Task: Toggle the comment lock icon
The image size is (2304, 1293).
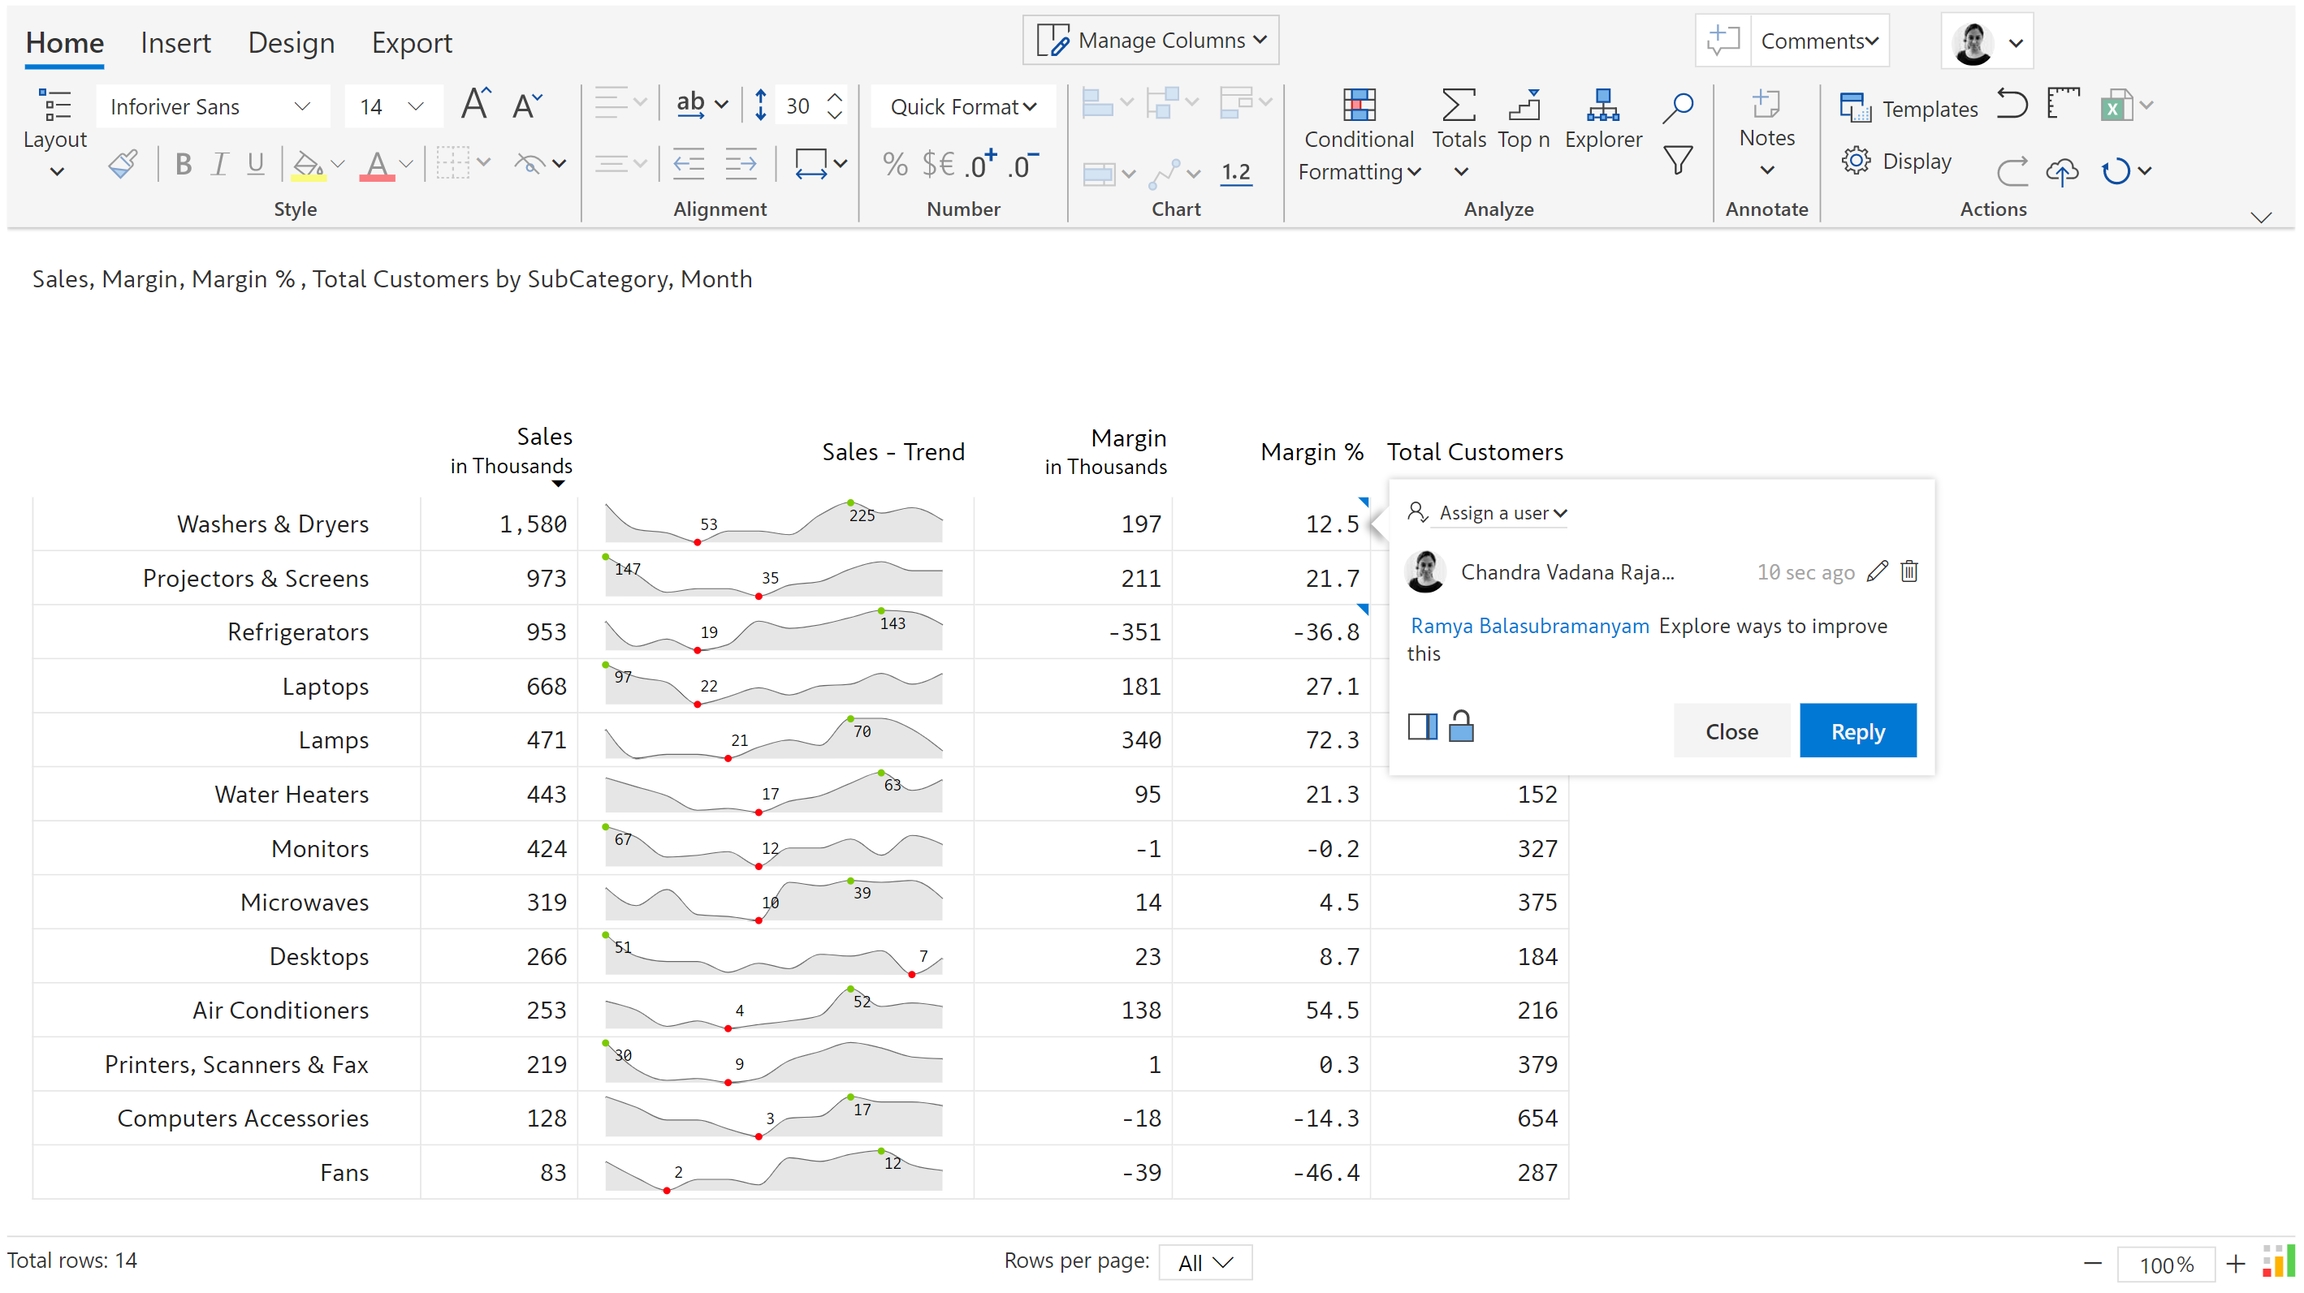Action: point(1461,726)
